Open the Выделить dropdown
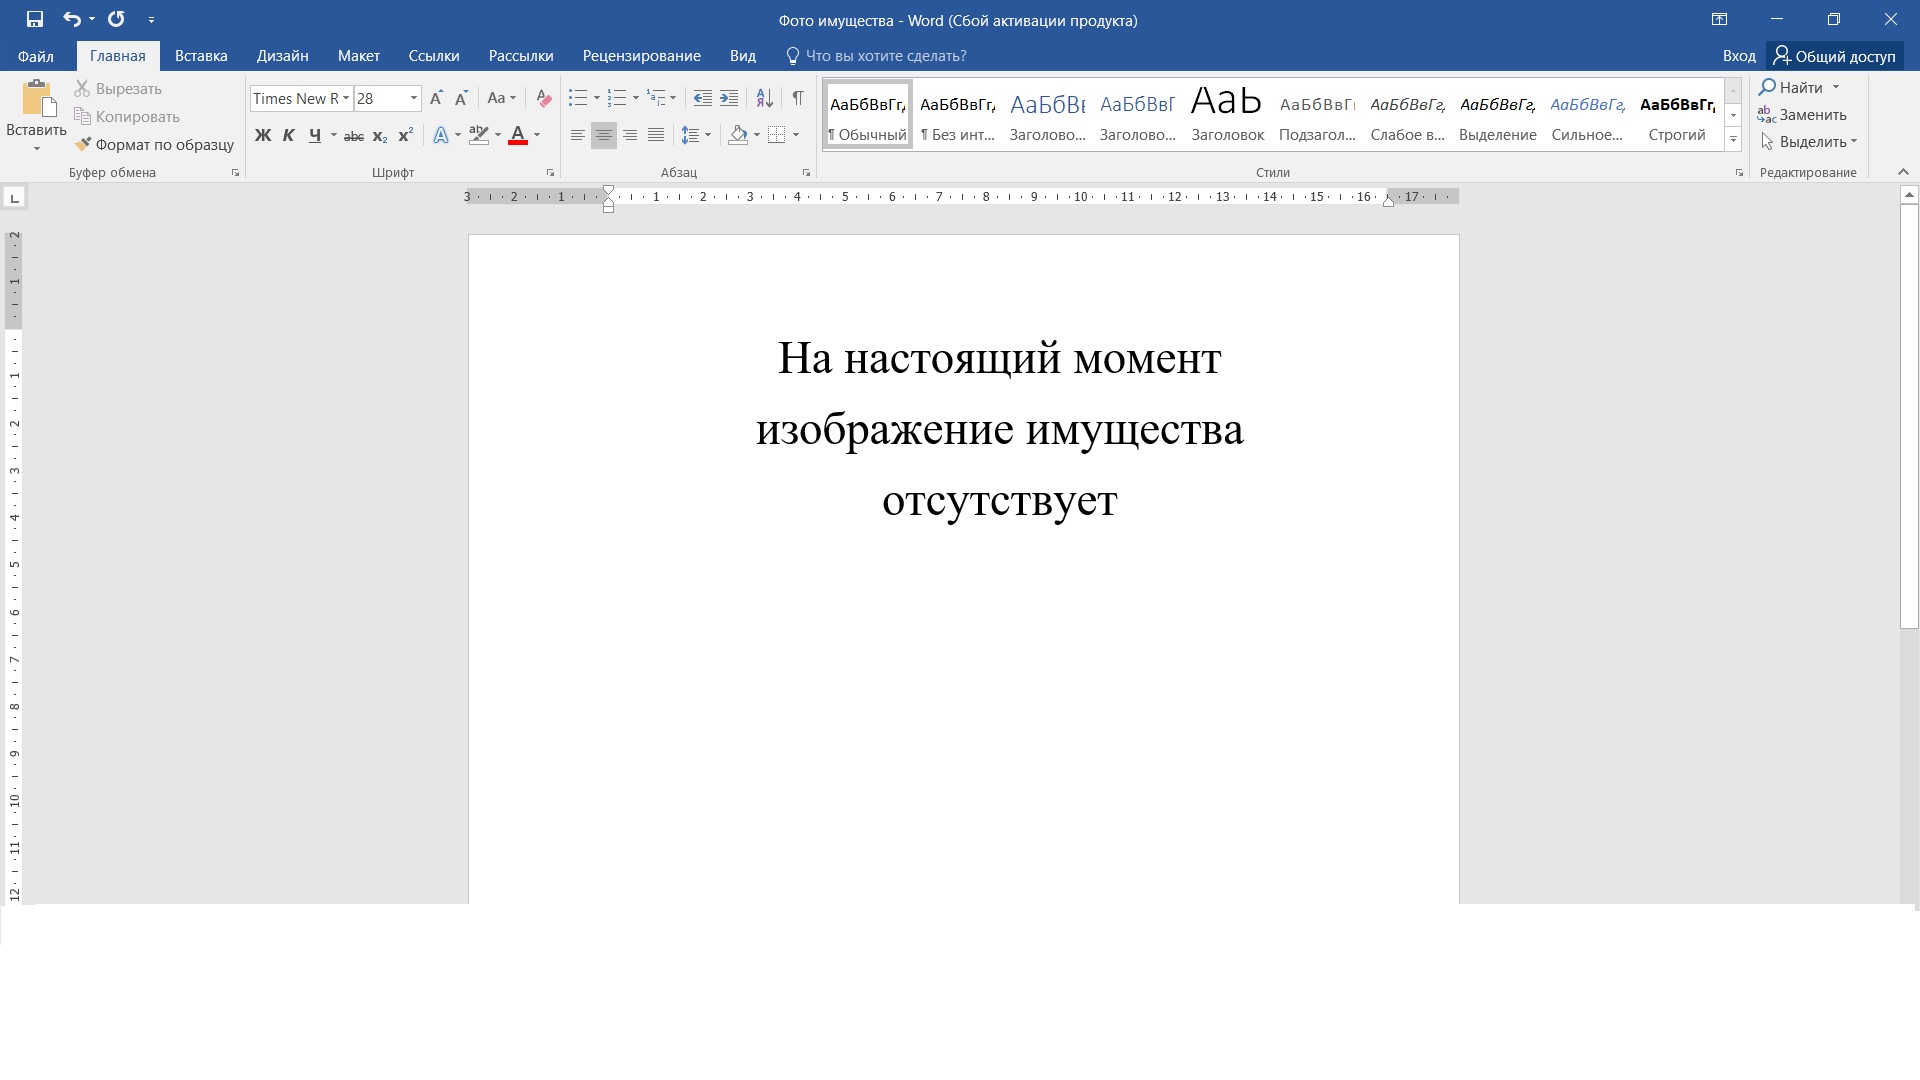The image size is (1920, 1080). point(1809,142)
